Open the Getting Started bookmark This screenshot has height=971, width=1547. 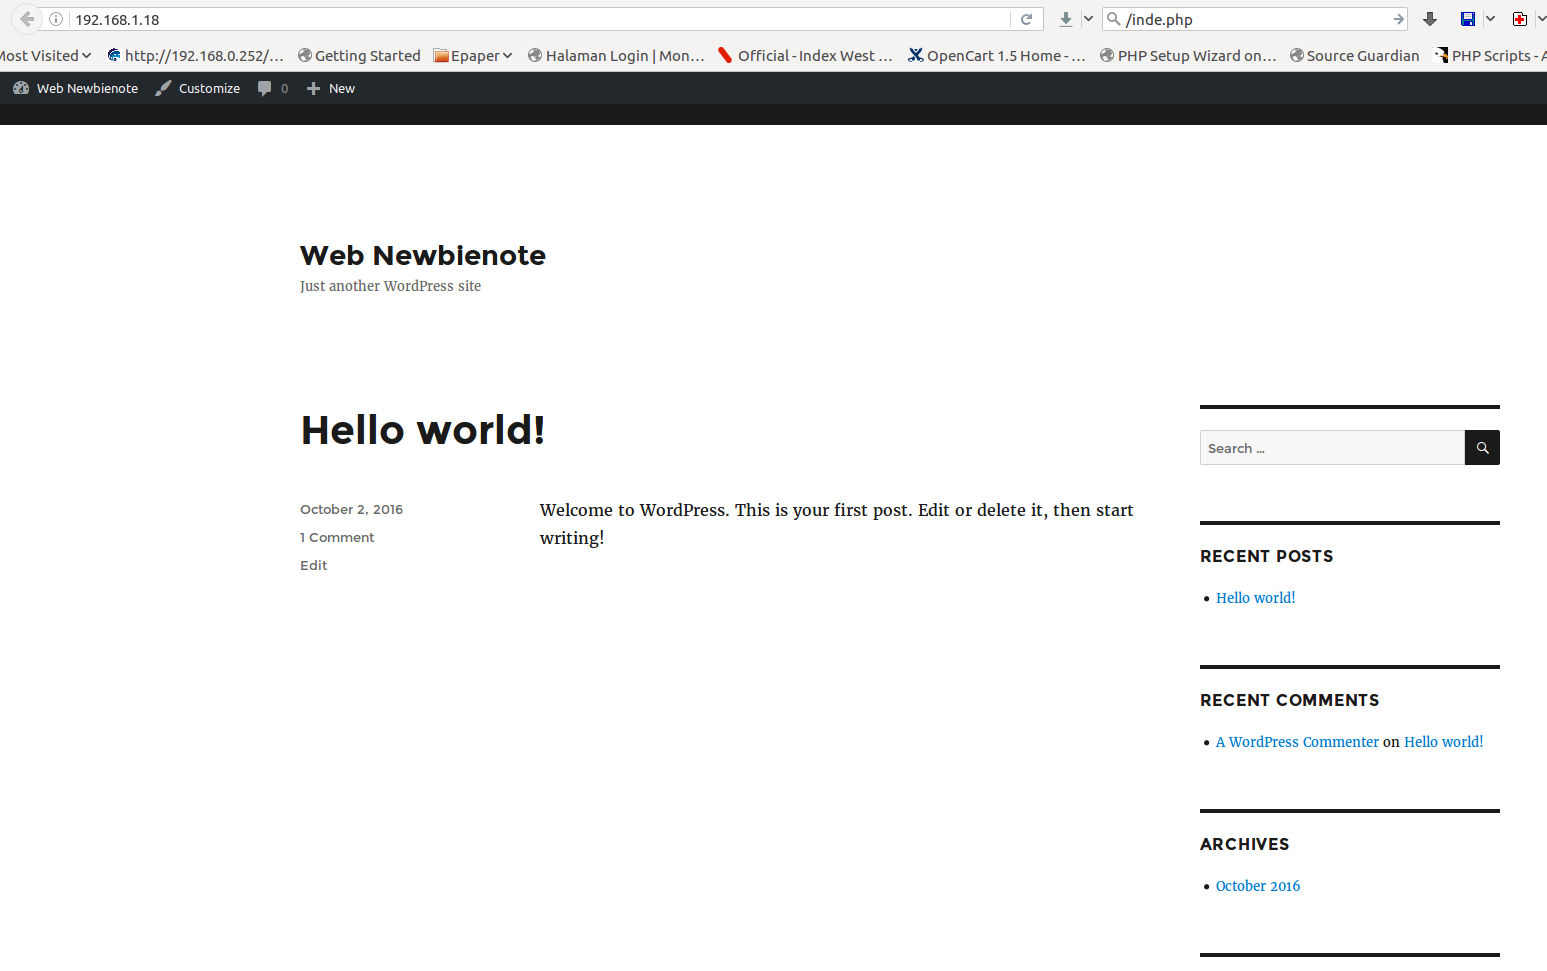[x=359, y=56]
